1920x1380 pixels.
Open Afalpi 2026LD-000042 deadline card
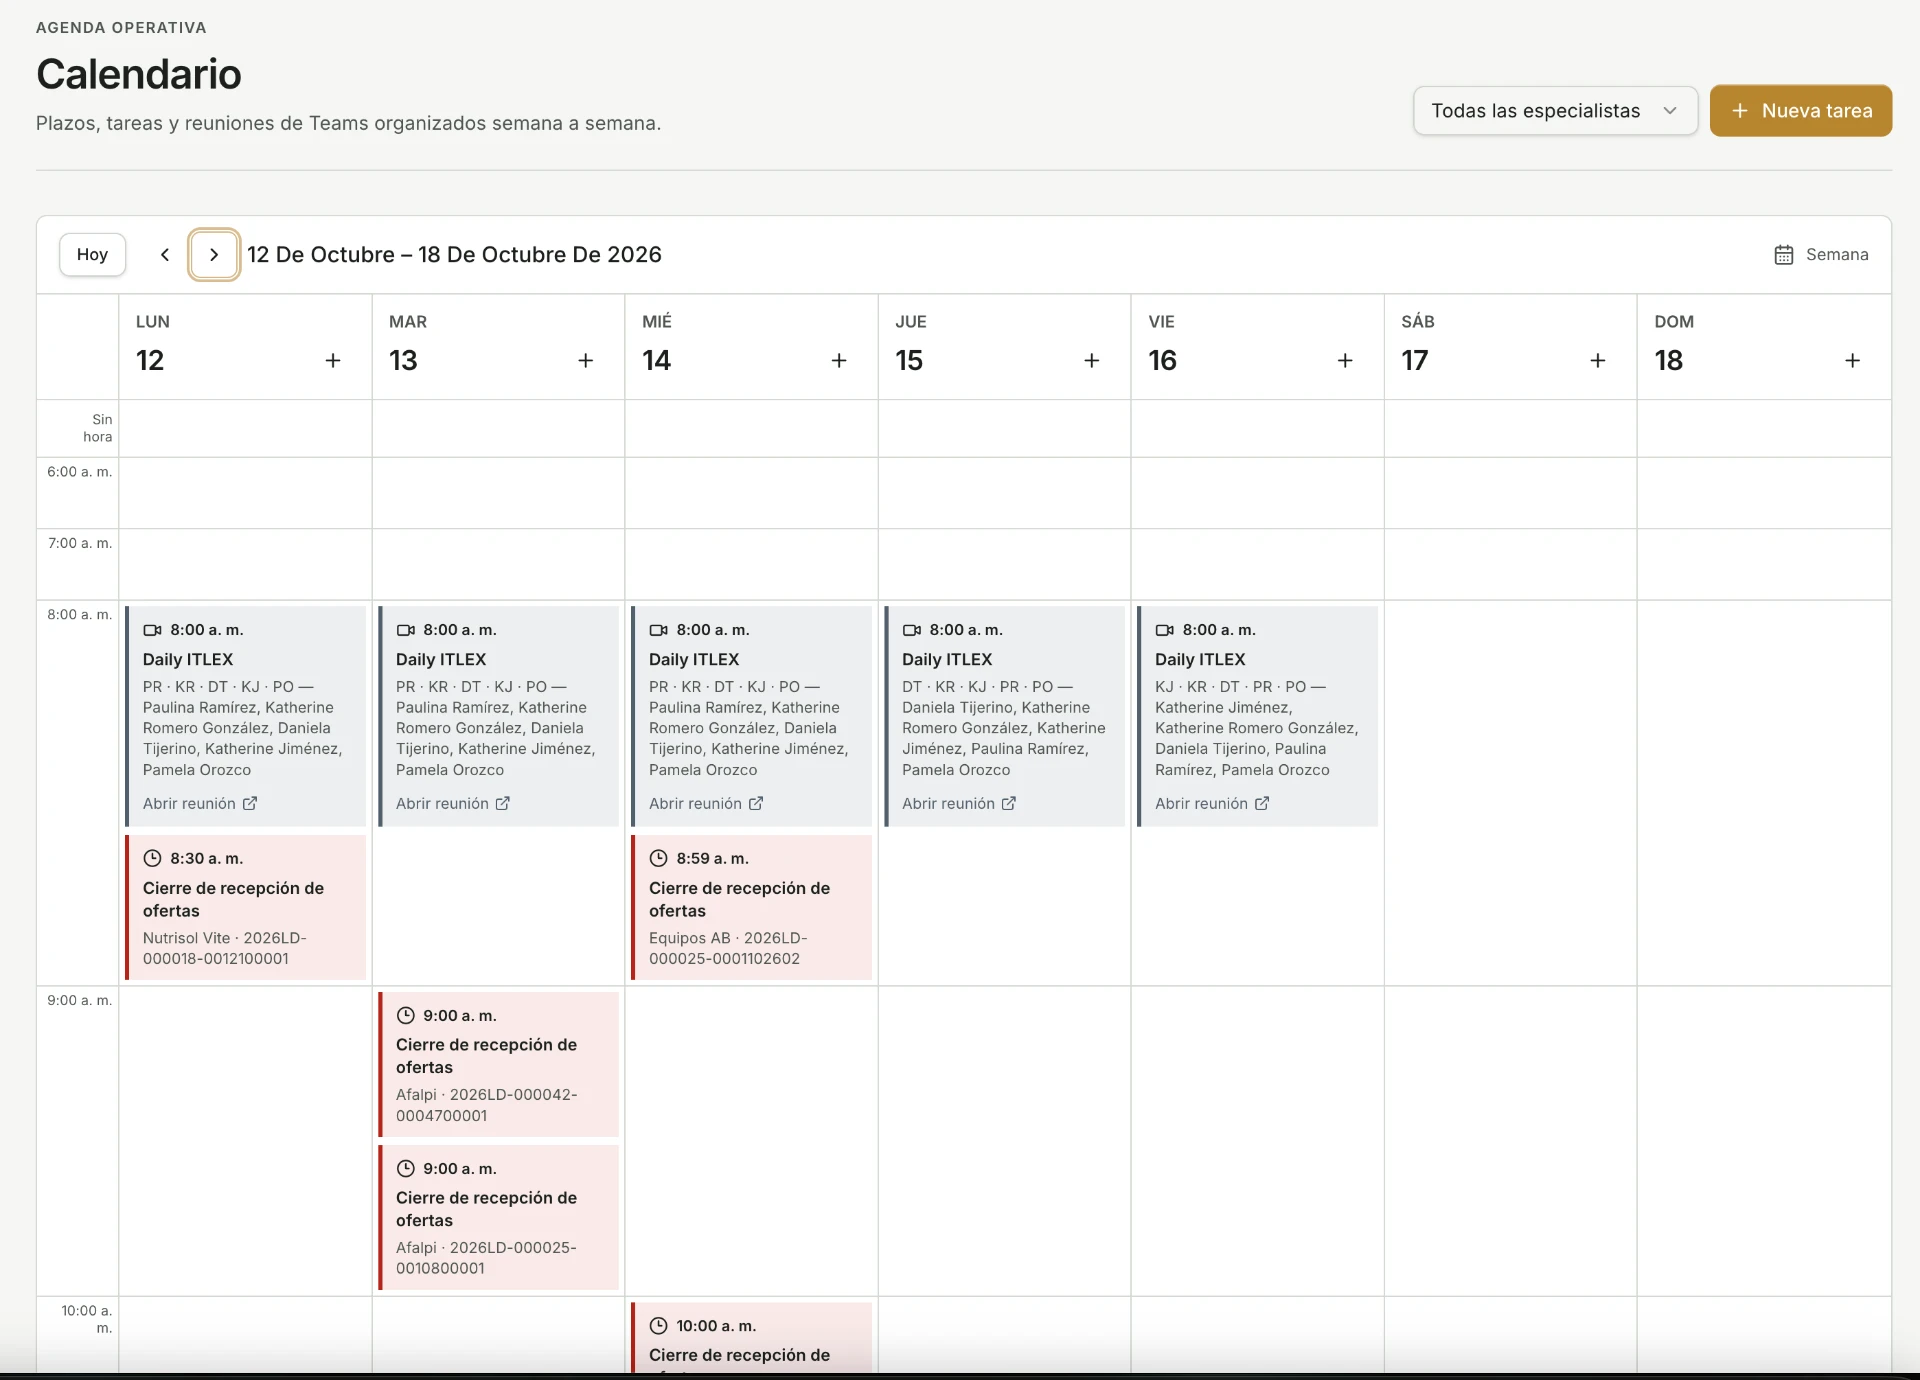tap(499, 1064)
